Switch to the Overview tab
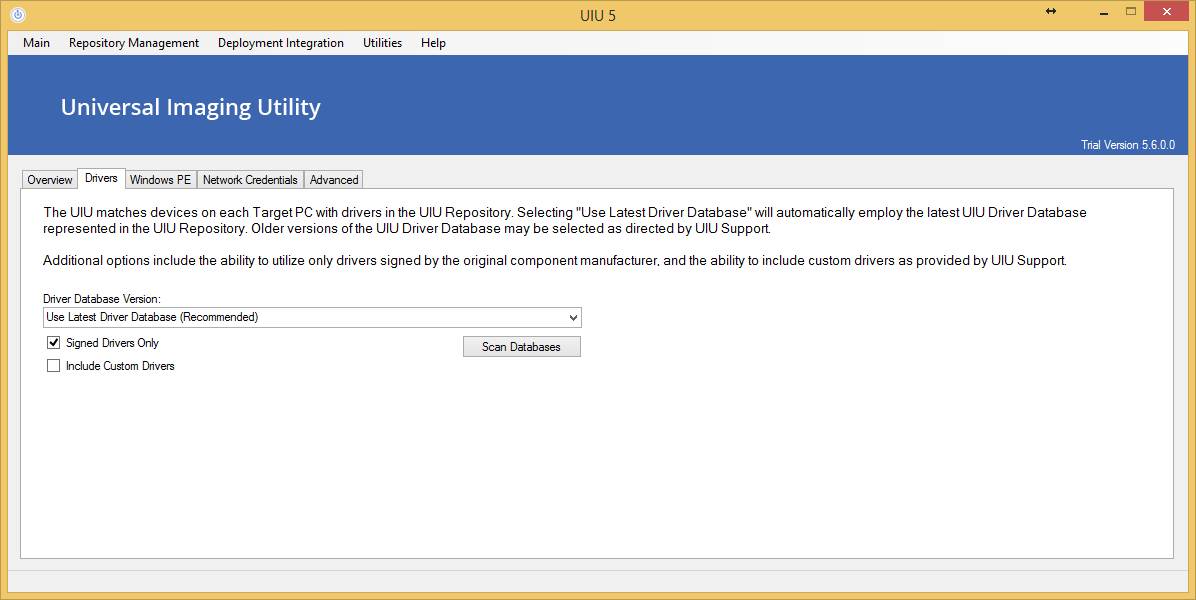The height and width of the screenshot is (600, 1196). click(x=50, y=180)
